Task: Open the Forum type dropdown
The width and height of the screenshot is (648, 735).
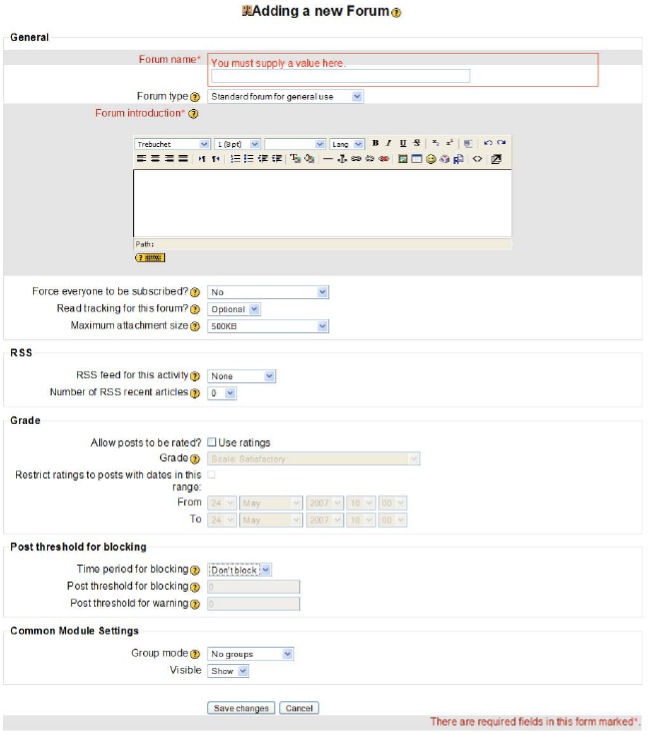Action: coord(286,97)
